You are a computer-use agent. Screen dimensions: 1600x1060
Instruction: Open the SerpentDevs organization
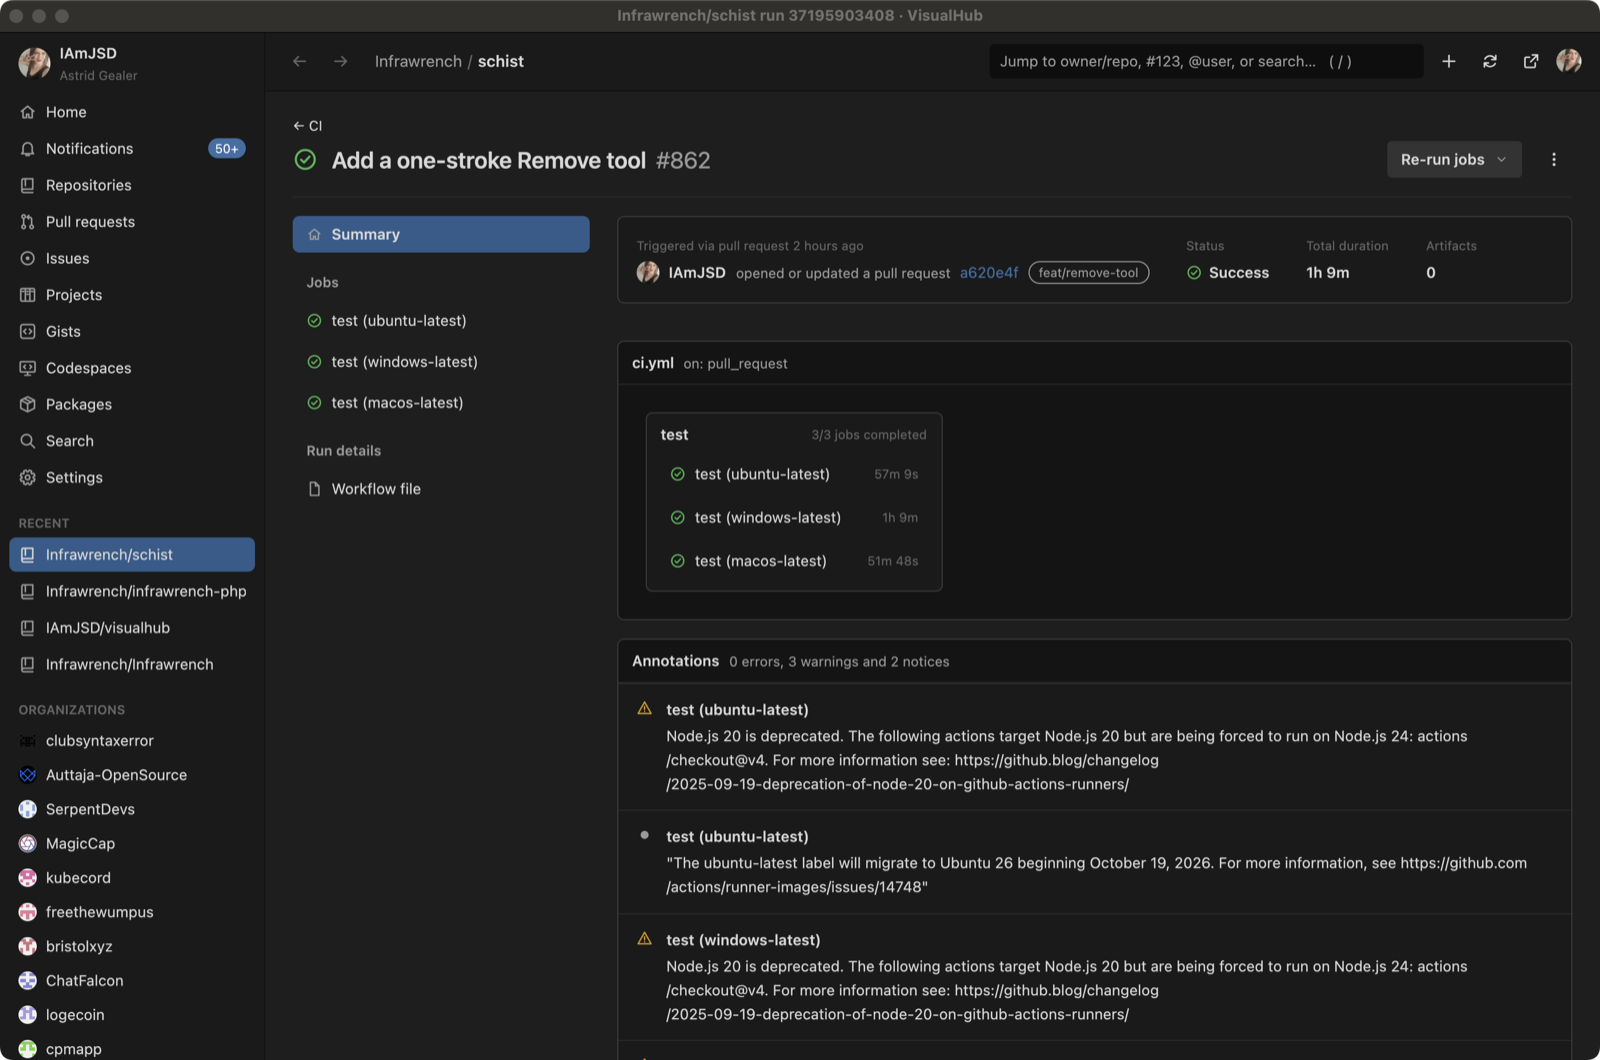132,809
